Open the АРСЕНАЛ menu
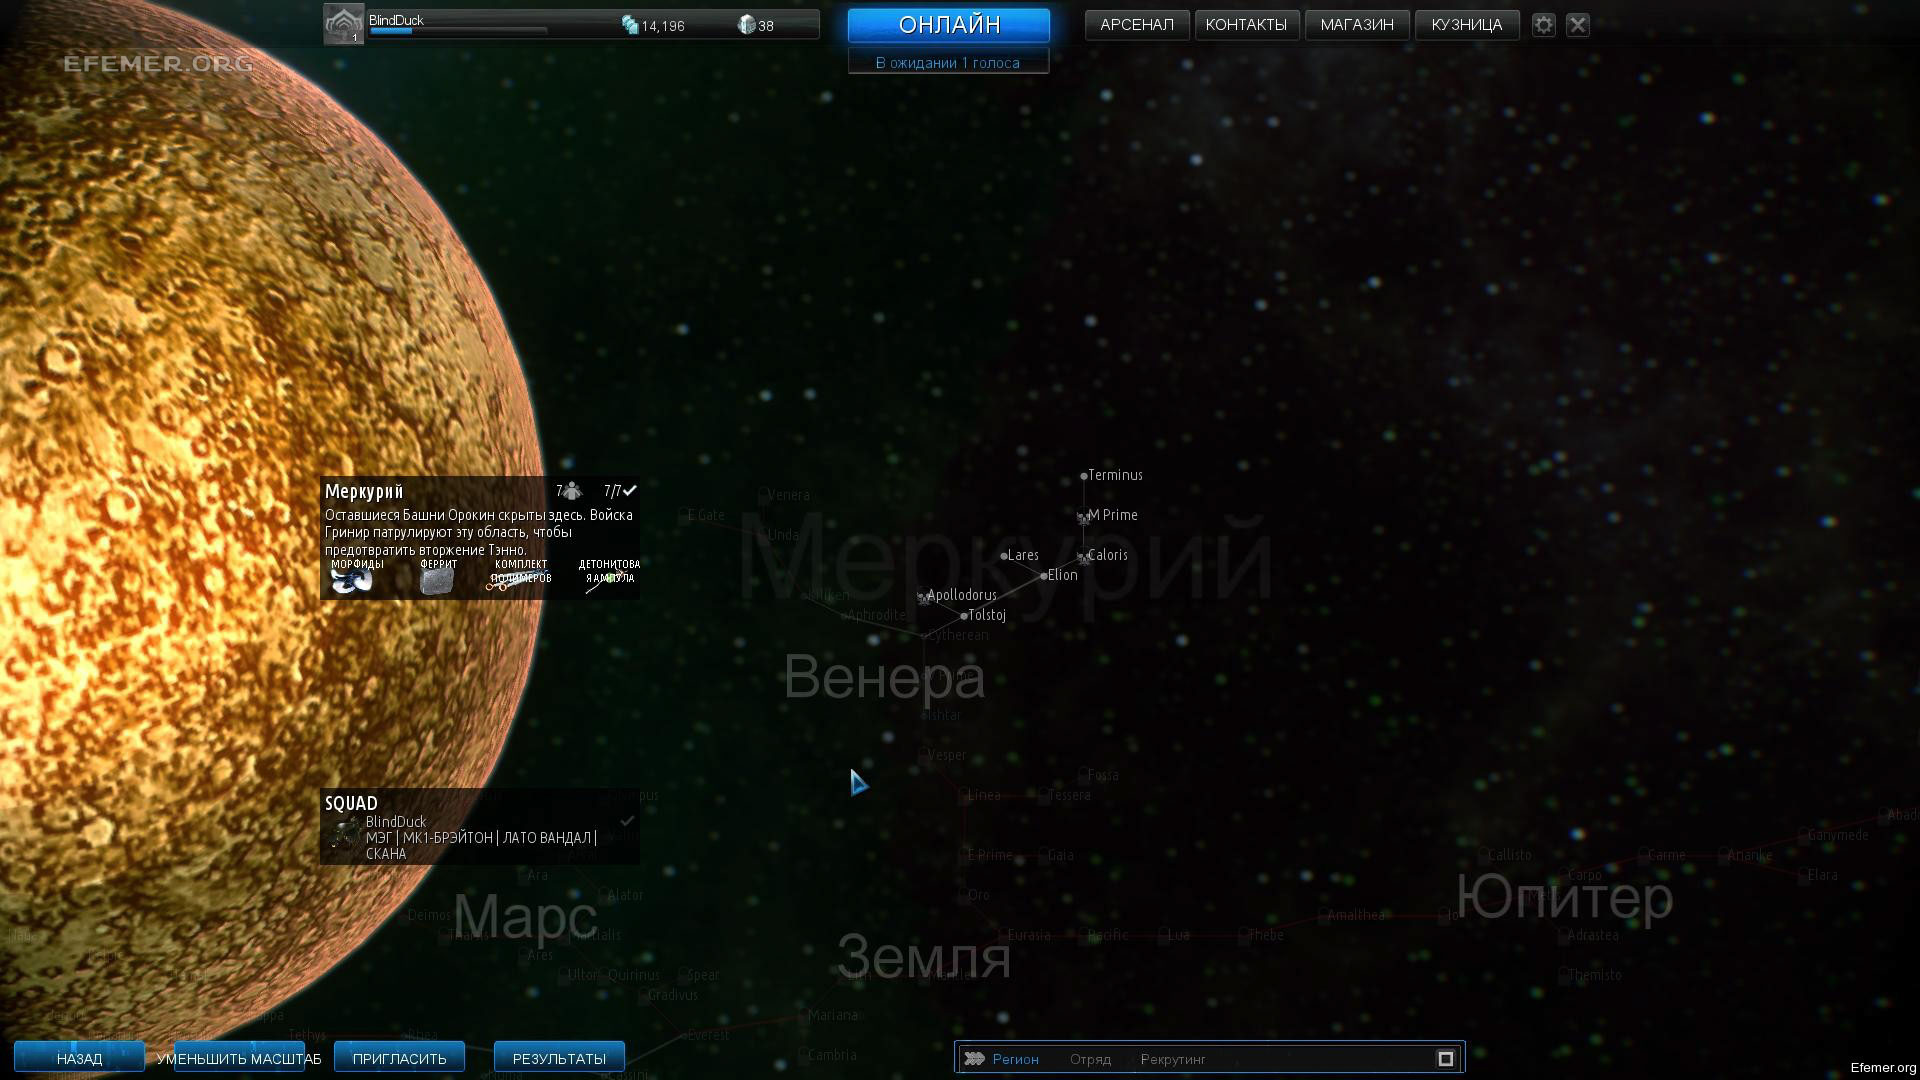This screenshot has width=1920, height=1080. (1137, 25)
